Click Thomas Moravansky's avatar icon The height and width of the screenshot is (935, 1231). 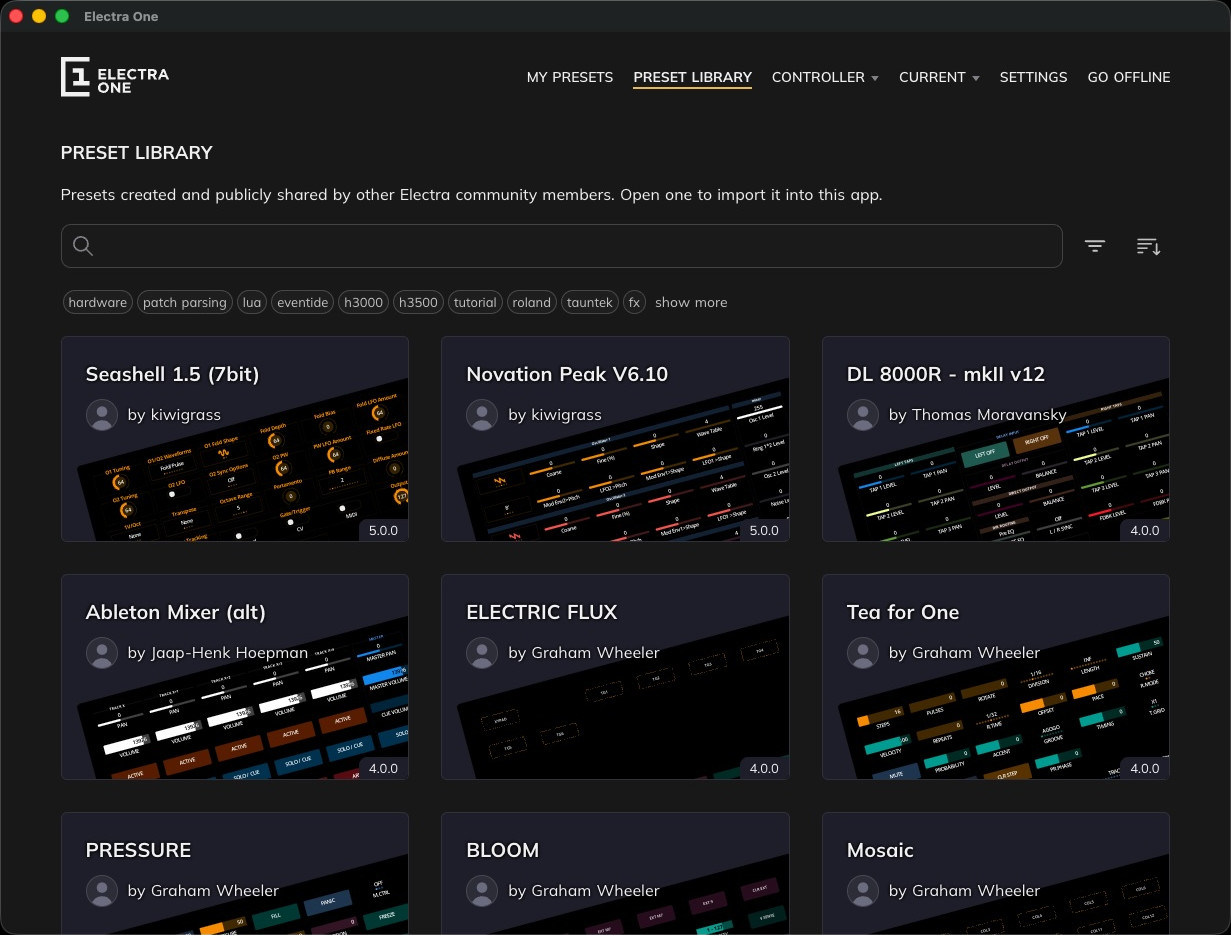[863, 415]
